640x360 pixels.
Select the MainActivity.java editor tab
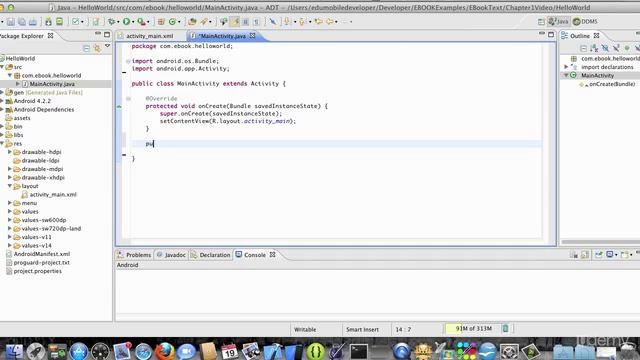pos(222,36)
